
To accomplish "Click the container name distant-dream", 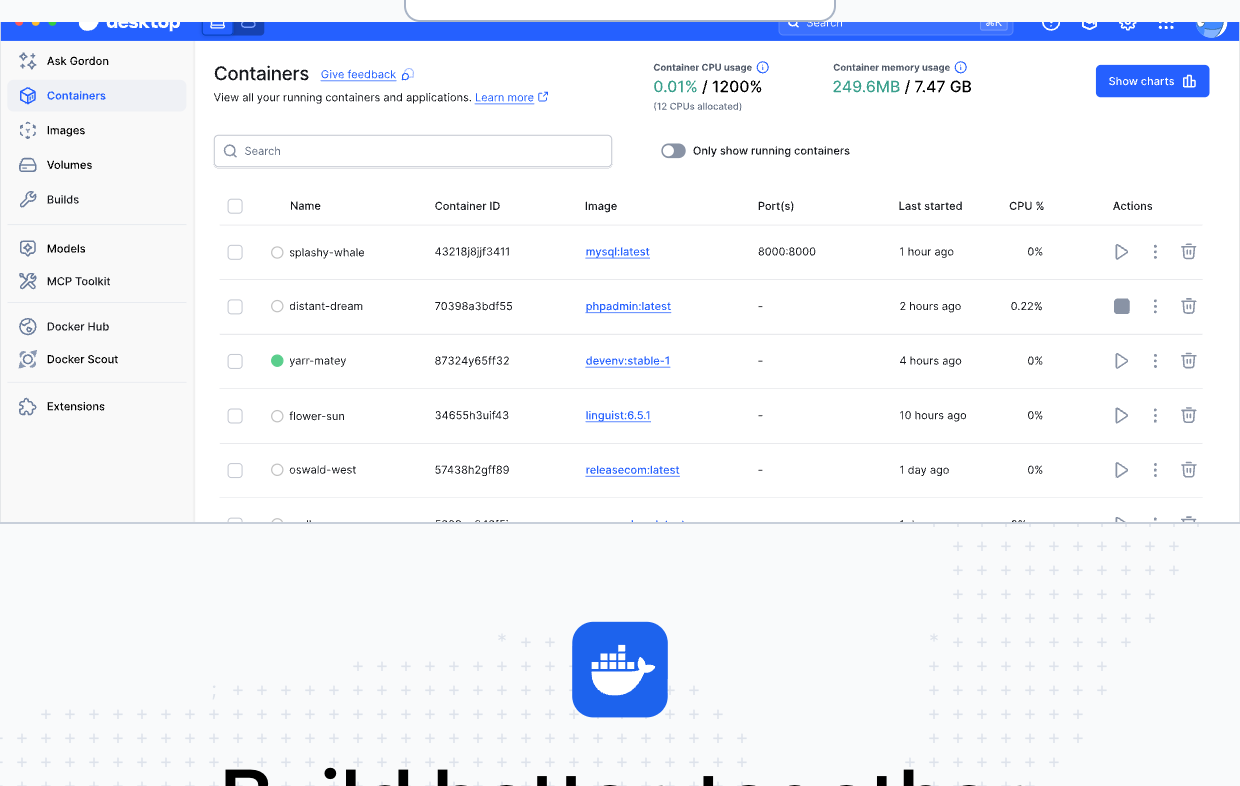I will (x=326, y=306).
